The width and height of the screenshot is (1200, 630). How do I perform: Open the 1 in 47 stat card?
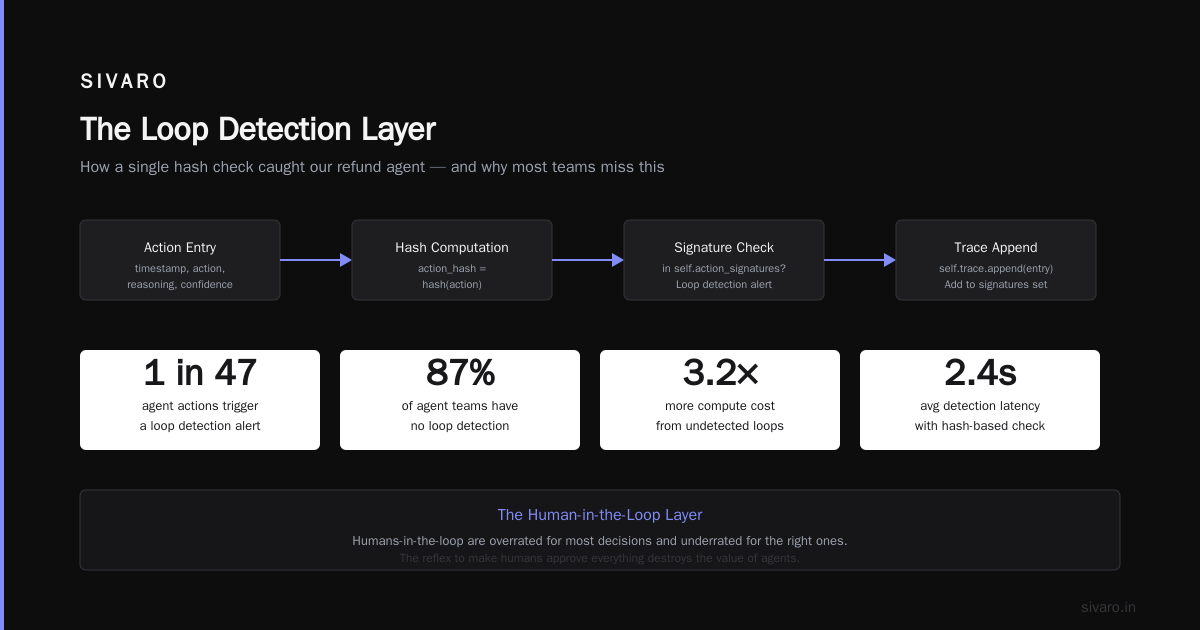pos(200,400)
